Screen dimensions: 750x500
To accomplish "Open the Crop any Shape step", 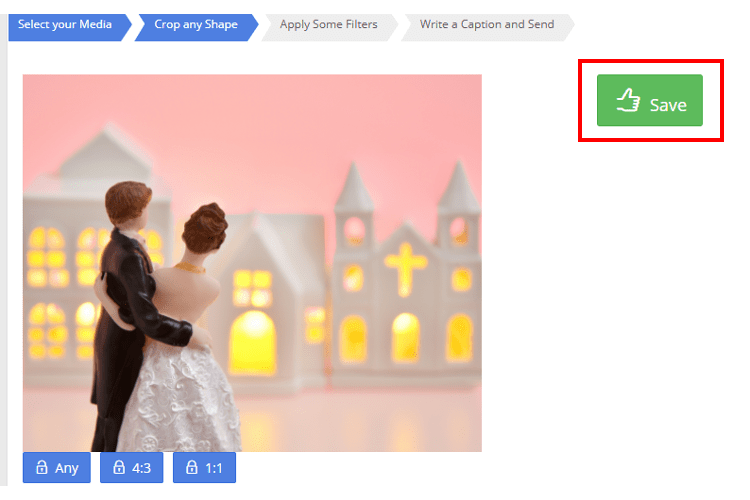I will point(196,24).
